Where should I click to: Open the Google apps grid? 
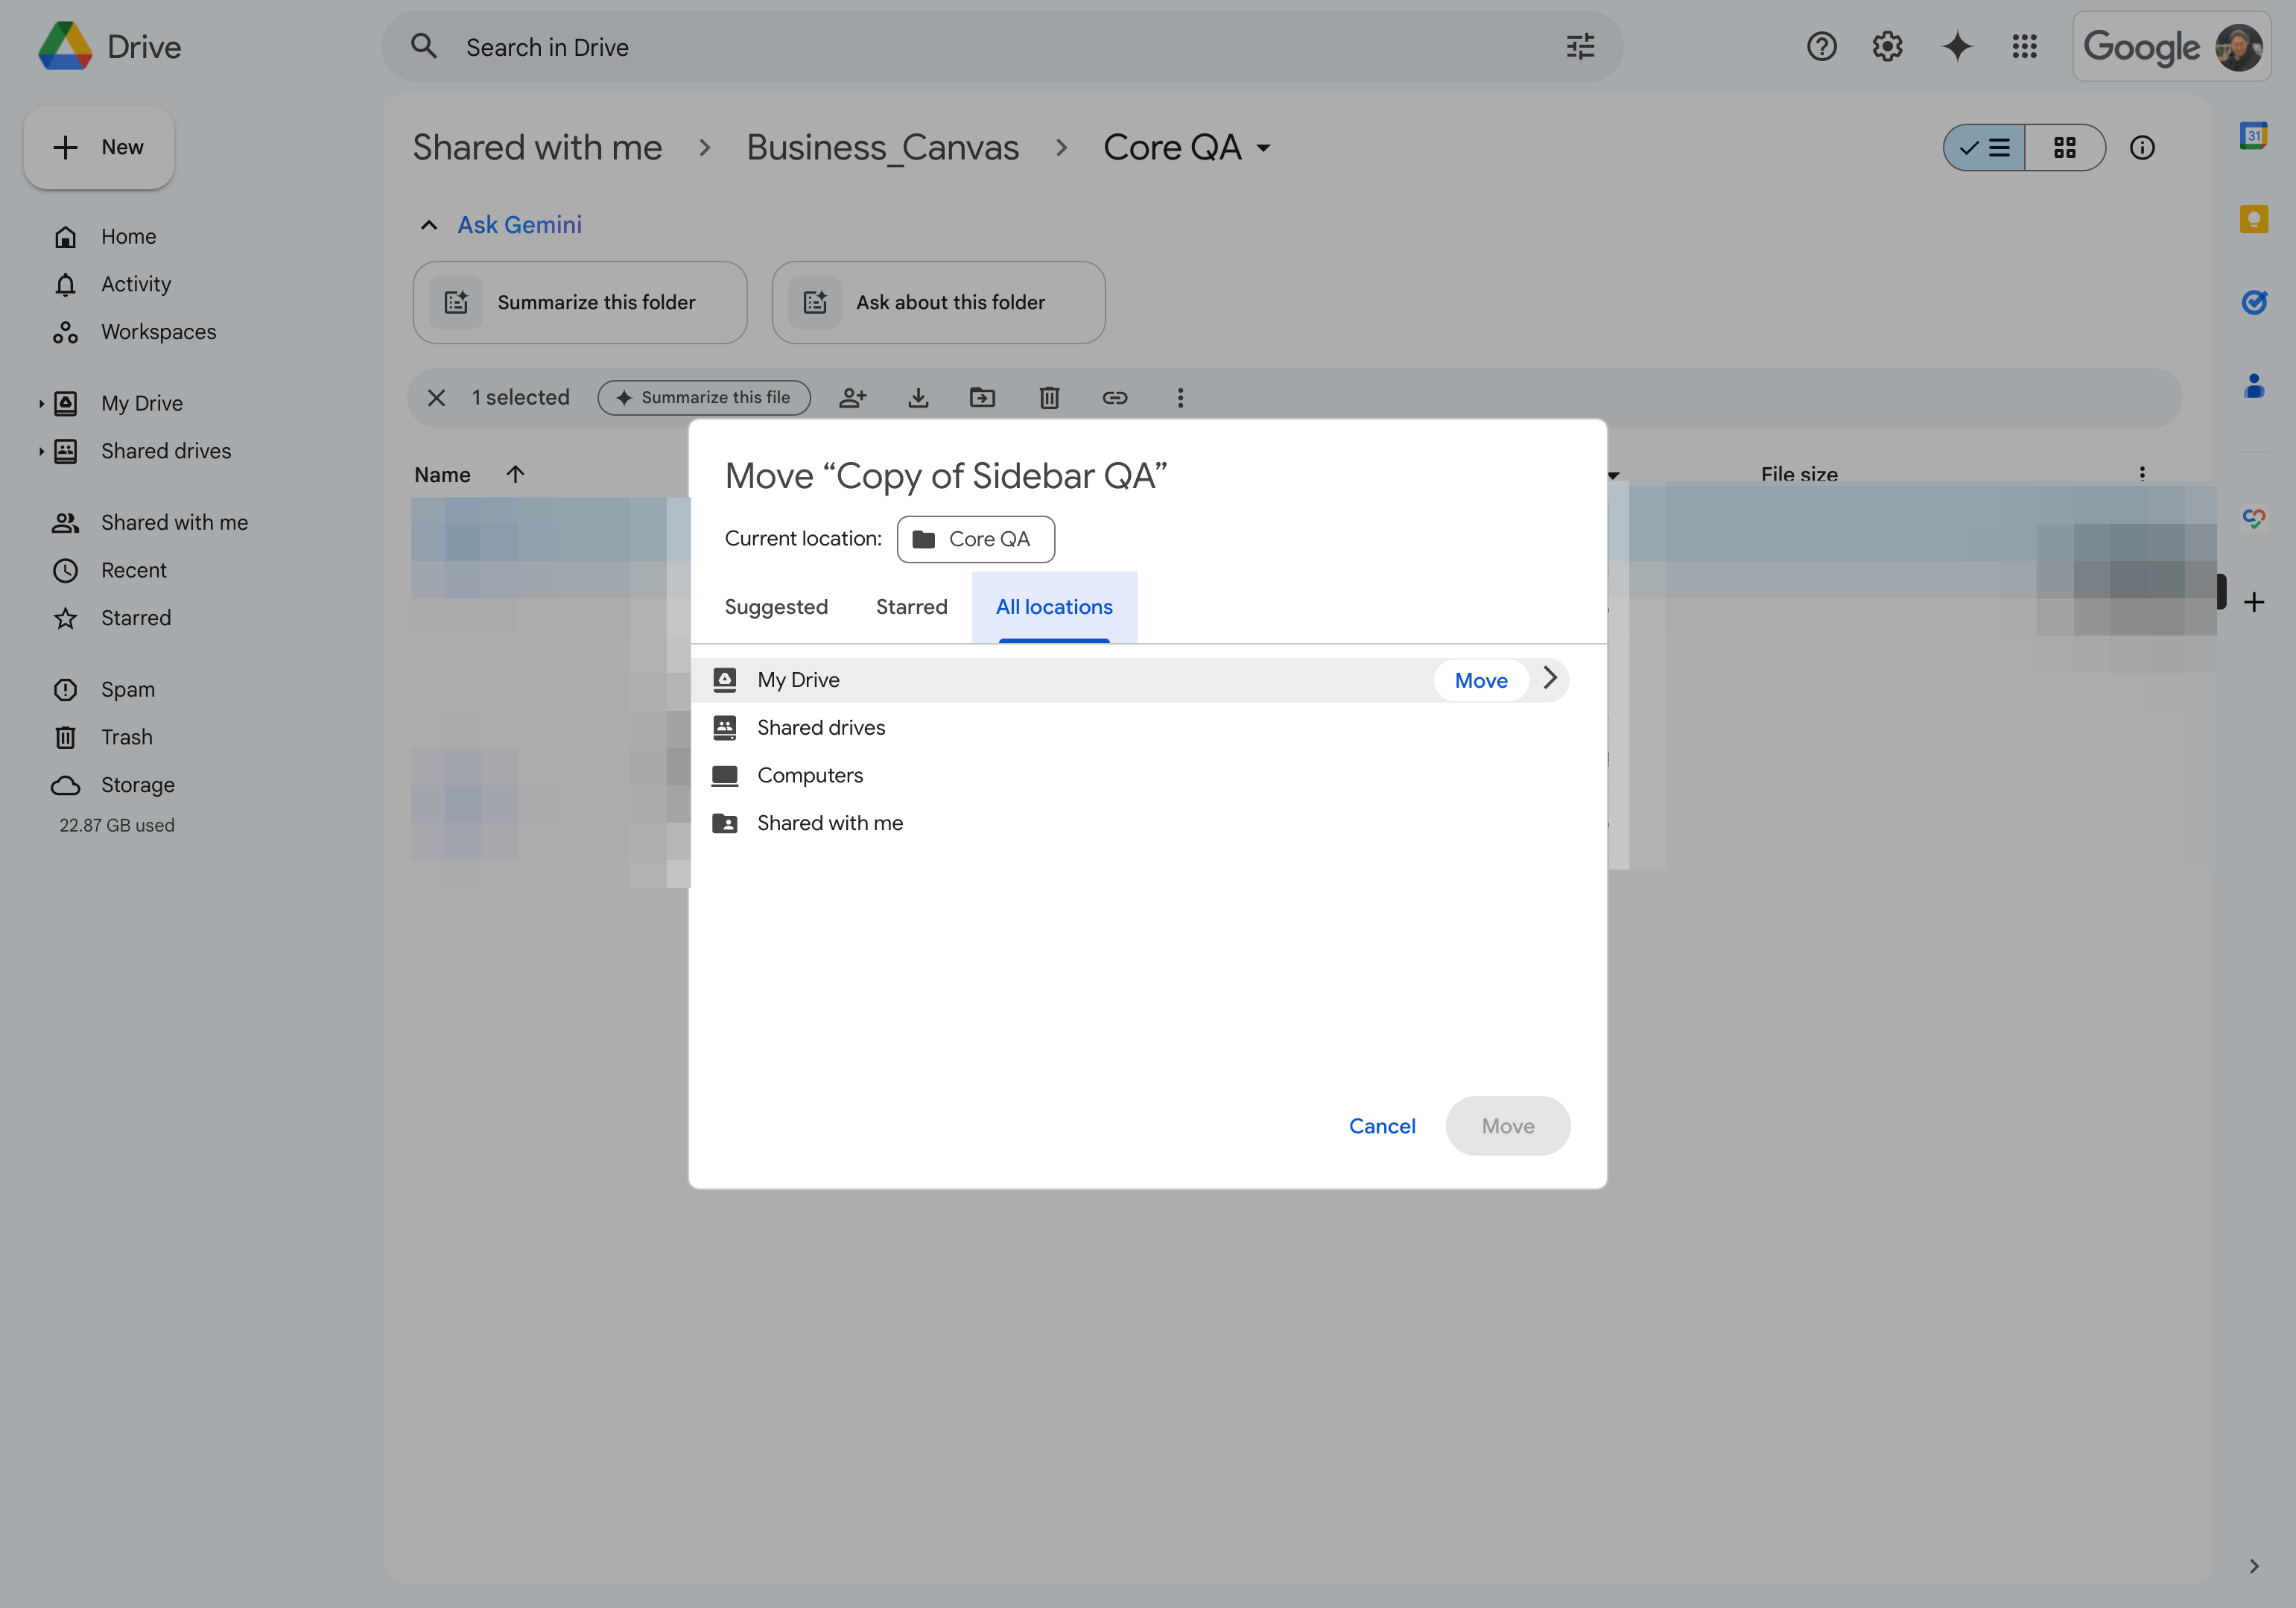(2024, 46)
